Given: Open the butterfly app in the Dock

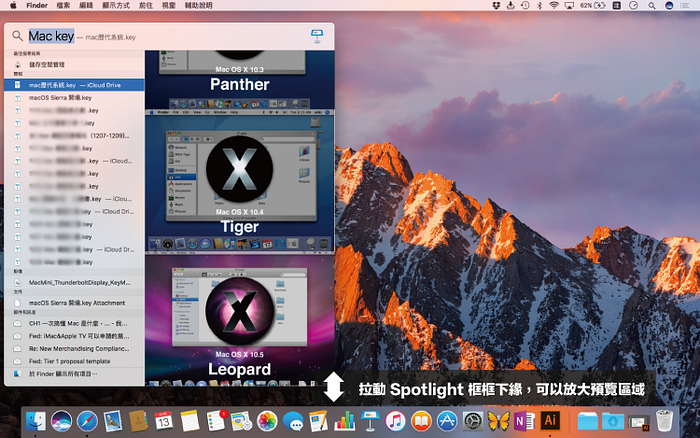Looking at the screenshot, I should pyautogui.click(x=499, y=421).
